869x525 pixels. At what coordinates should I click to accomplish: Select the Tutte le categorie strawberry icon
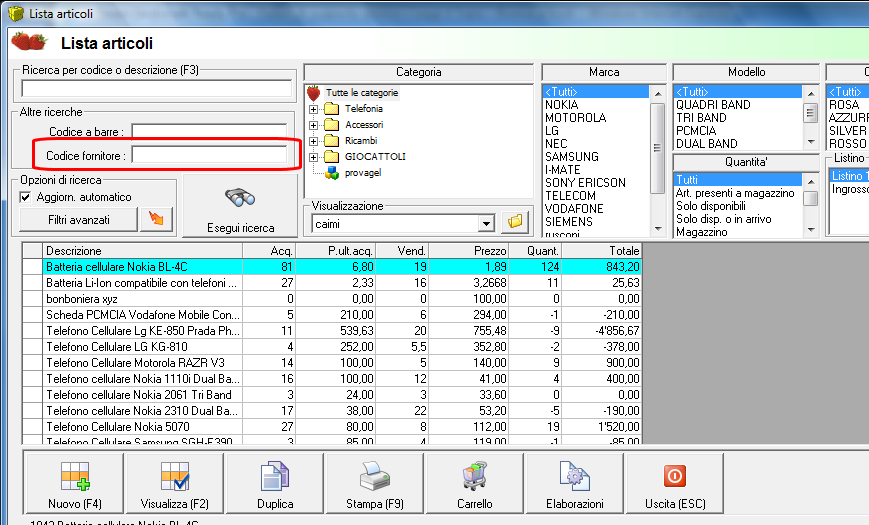[x=314, y=93]
